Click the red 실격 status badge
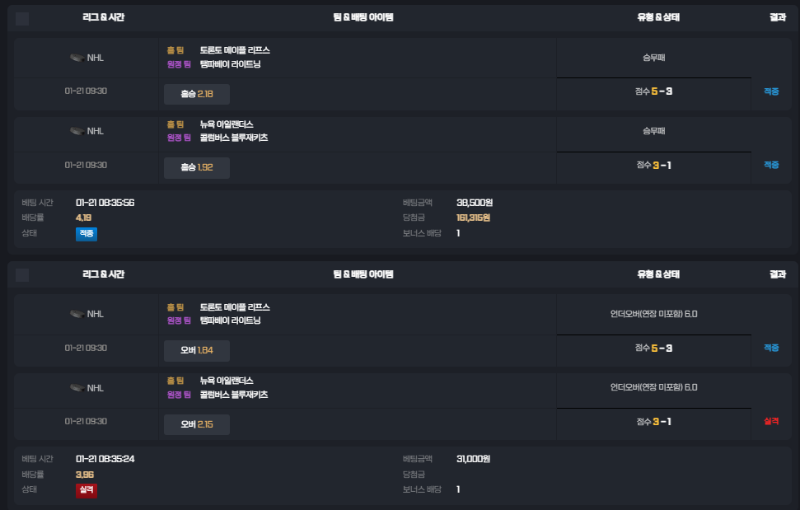This screenshot has width=800, height=510. click(x=86, y=490)
